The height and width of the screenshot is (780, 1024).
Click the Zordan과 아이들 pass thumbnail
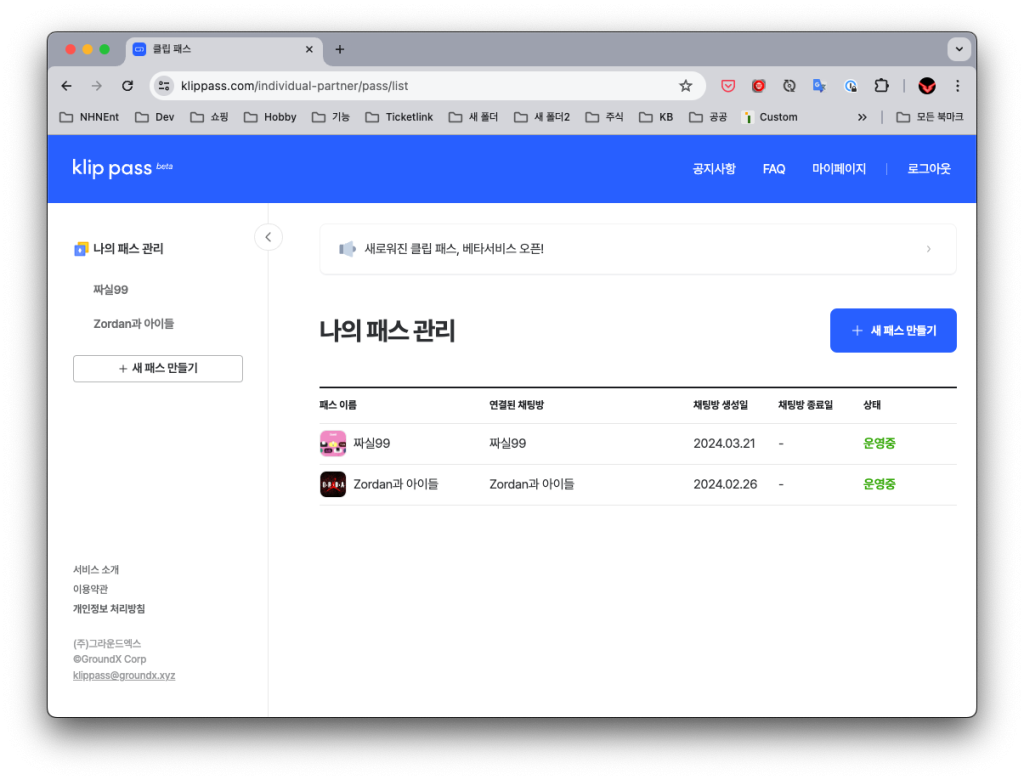pos(332,484)
